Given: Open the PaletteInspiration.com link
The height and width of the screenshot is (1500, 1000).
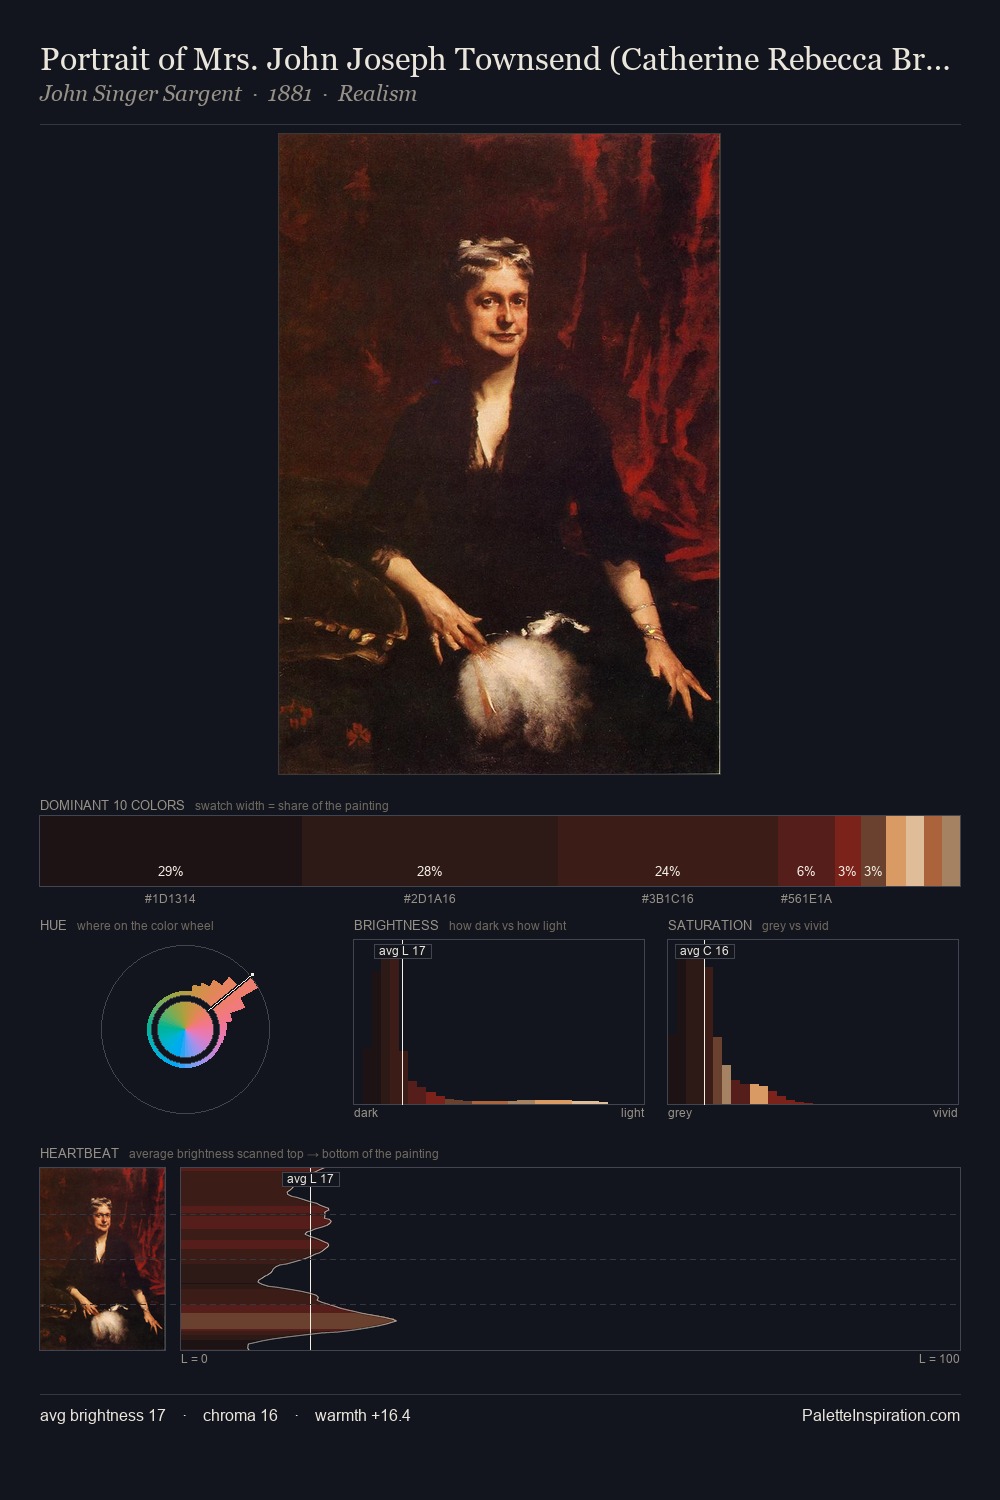Looking at the screenshot, I should pos(881,1416).
